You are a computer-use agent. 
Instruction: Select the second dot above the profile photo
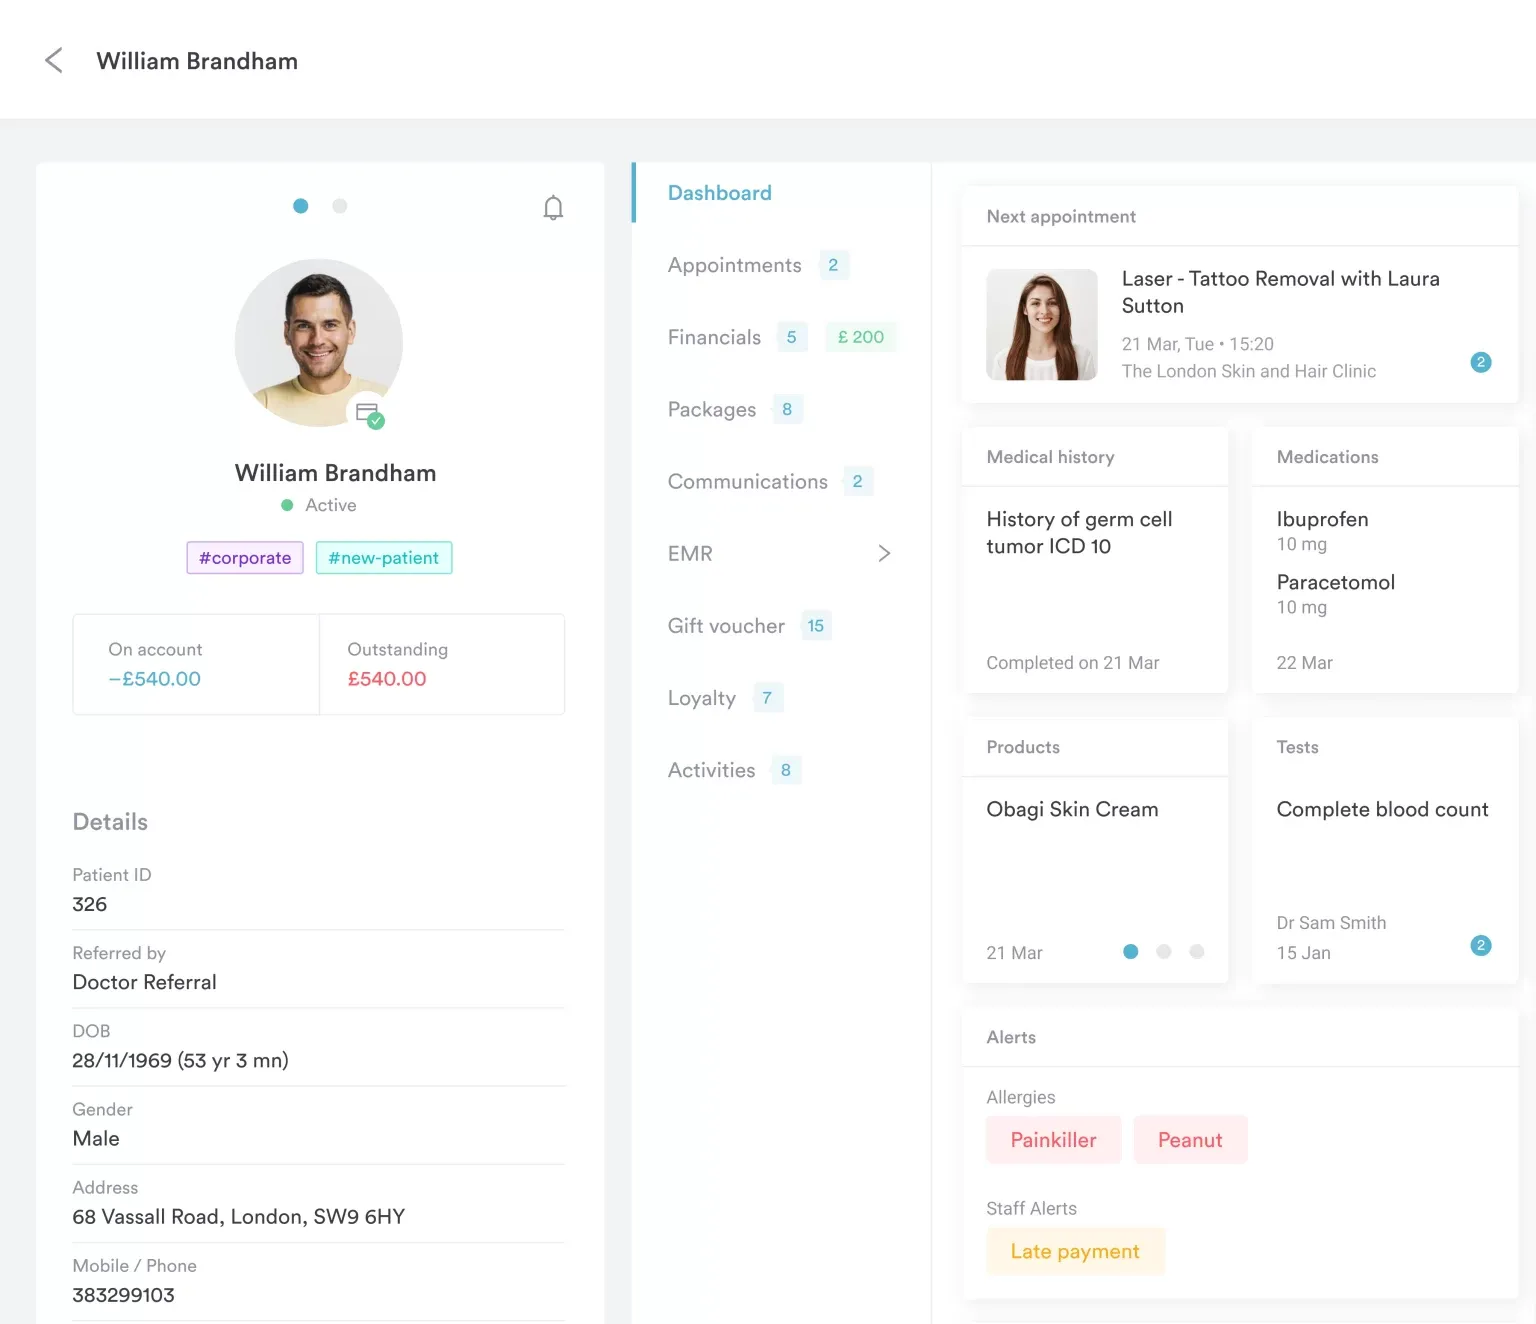click(339, 206)
